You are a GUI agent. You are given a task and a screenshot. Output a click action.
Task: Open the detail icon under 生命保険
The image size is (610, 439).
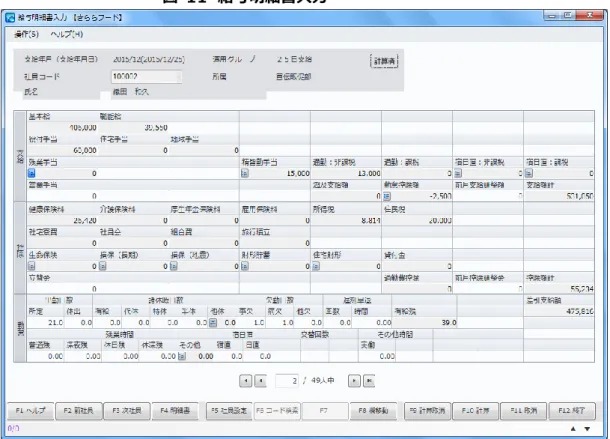[x=32, y=266]
